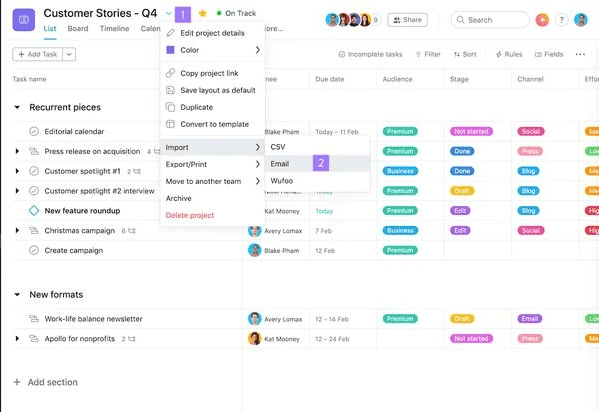The width and height of the screenshot is (599, 412).
Task: Switch to the Timeline tab
Action: 114,29
